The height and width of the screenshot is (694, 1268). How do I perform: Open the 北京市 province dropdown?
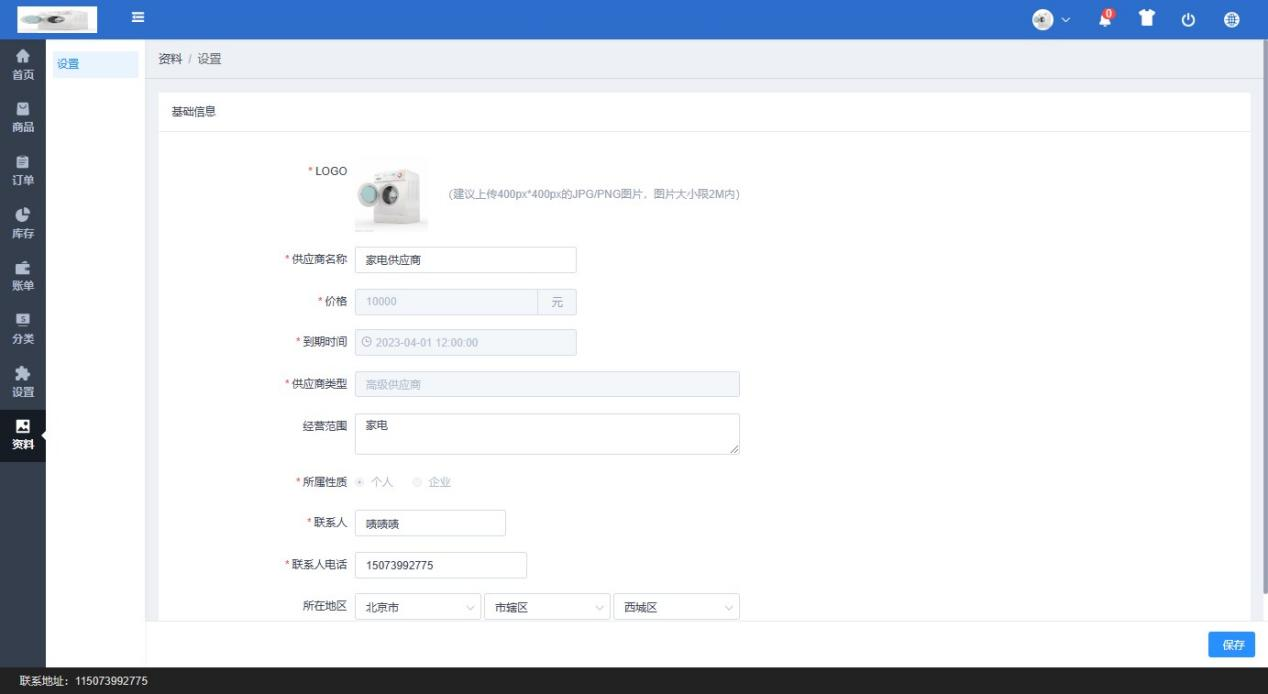click(418, 607)
